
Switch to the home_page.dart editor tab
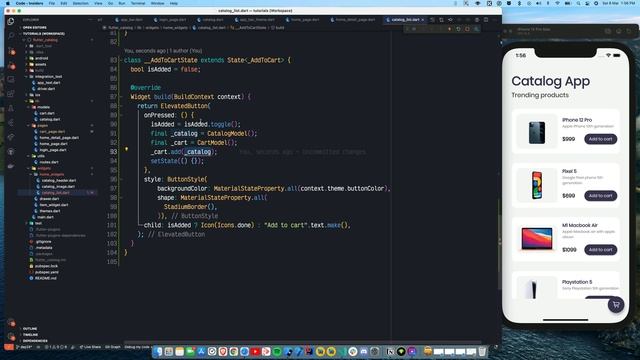pos(305,20)
